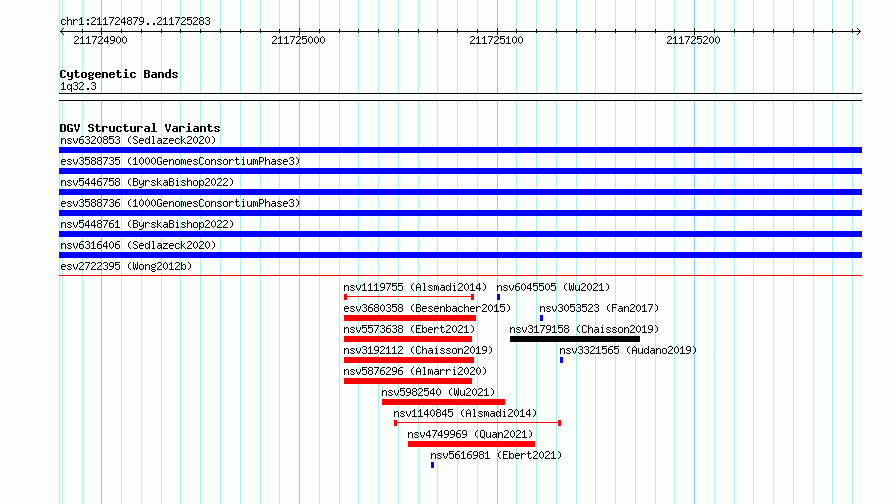Click the nsv5448761 (ByrskaBishop2022) label
The width and height of the screenshot is (890, 504).
147,224
